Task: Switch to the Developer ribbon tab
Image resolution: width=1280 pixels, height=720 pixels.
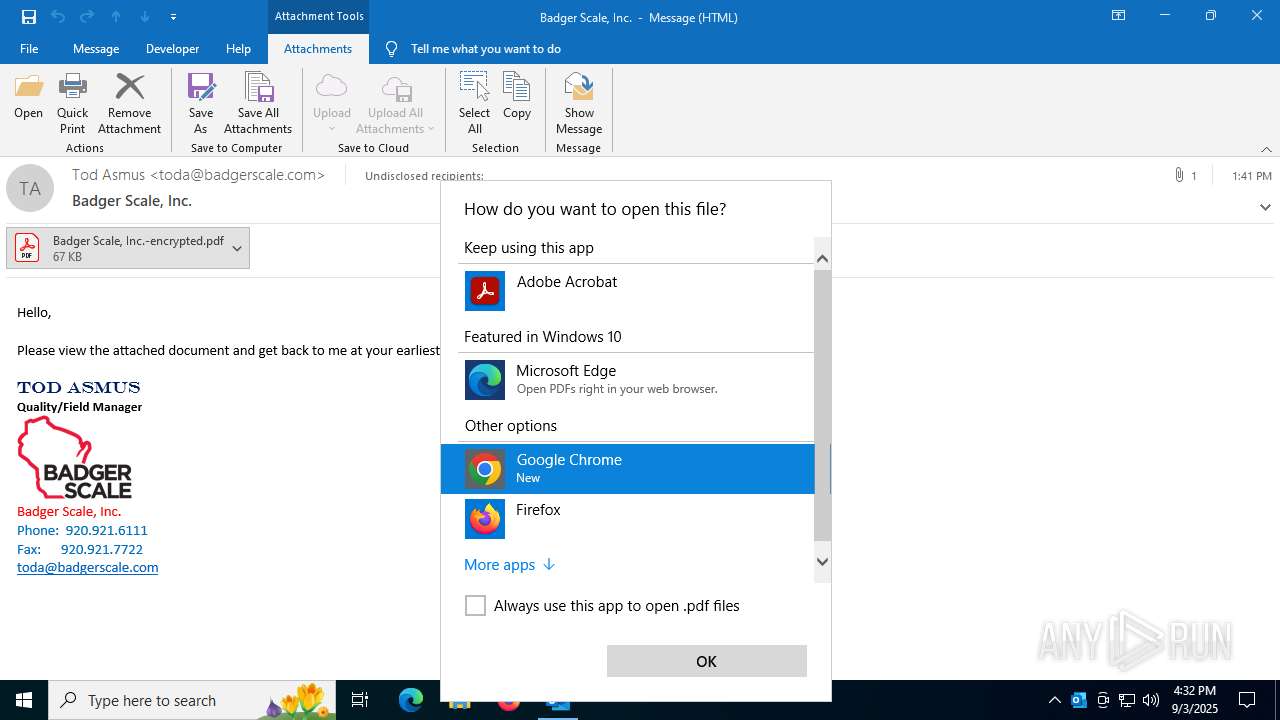Action: [172, 49]
